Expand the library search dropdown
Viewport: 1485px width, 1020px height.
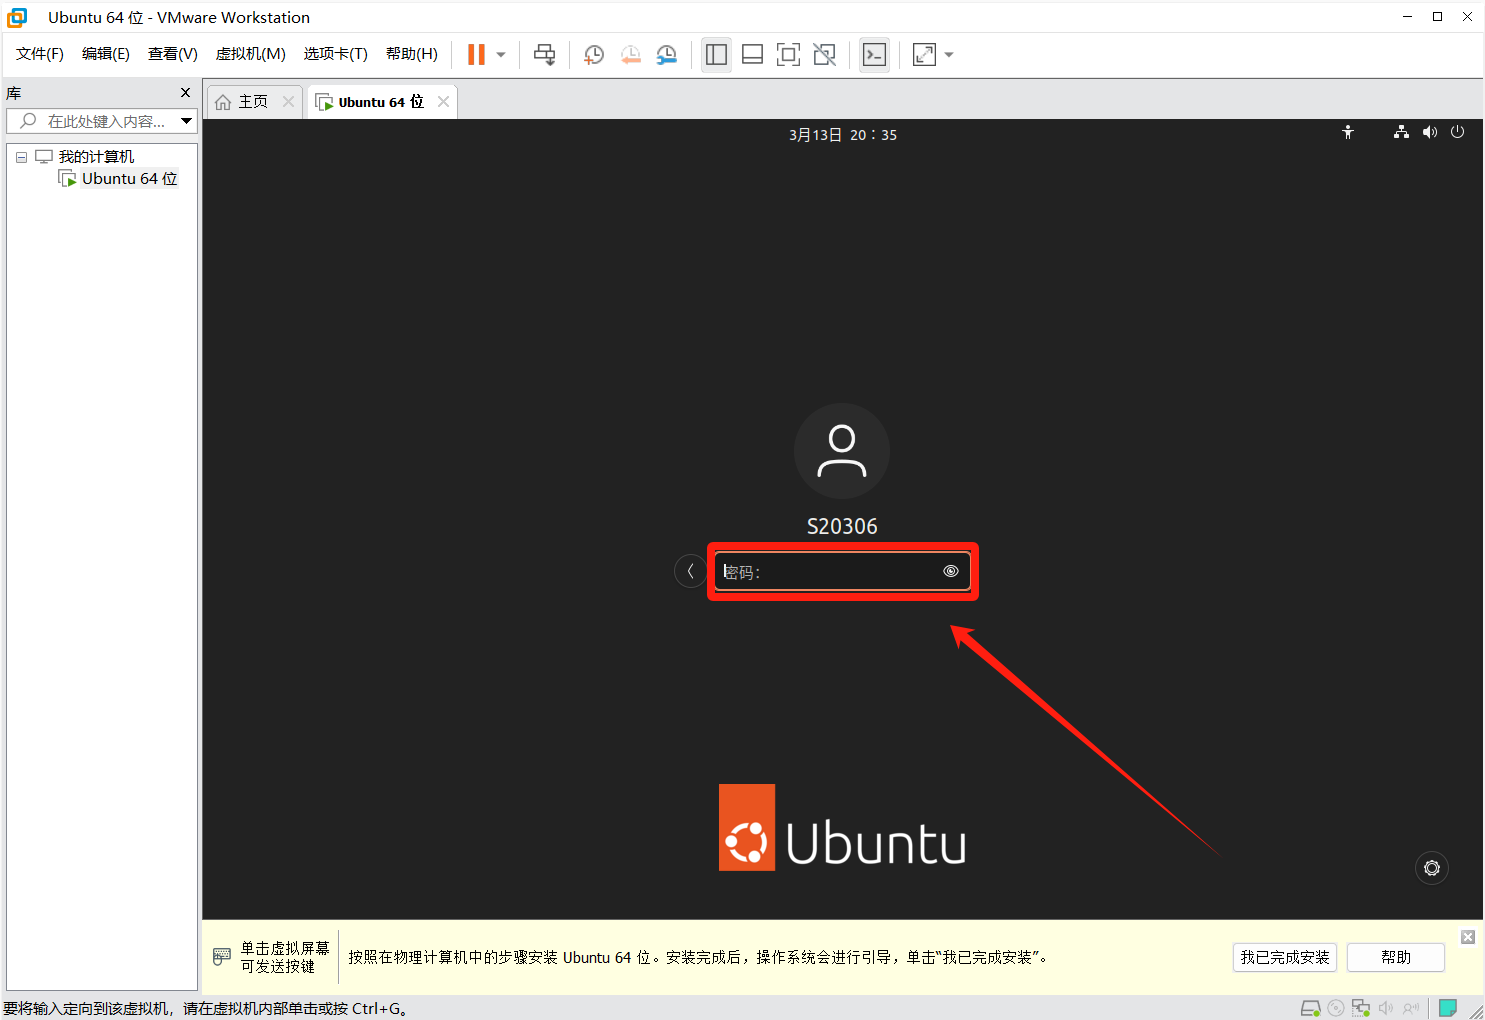(186, 121)
